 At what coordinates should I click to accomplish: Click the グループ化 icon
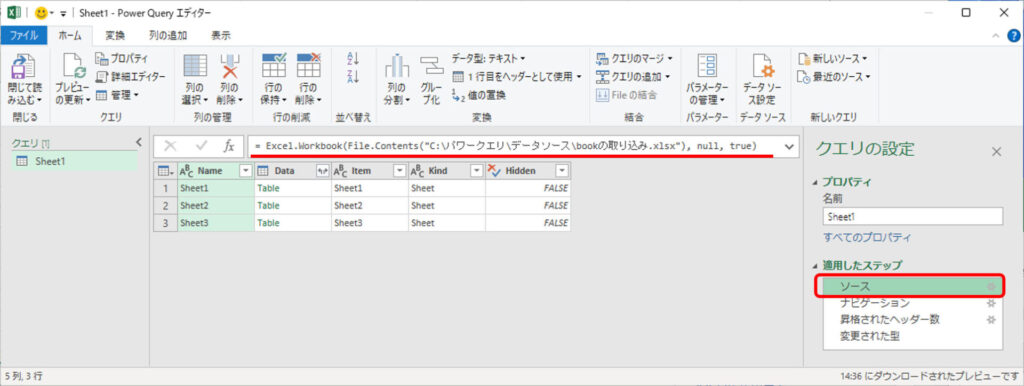click(x=431, y=67)
